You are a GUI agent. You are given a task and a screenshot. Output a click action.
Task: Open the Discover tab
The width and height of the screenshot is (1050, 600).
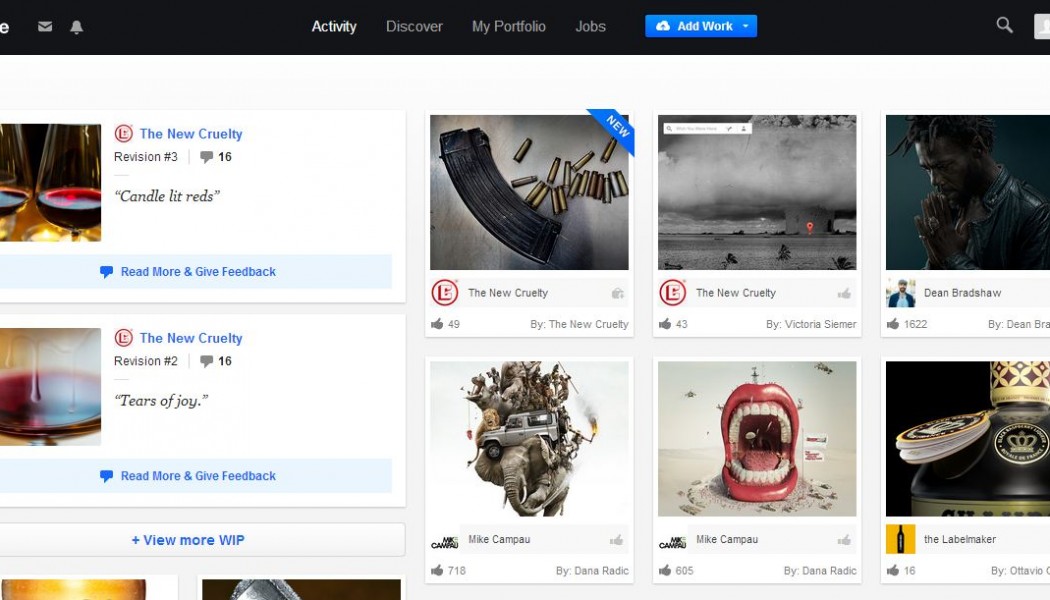click(x=414, y=27)
